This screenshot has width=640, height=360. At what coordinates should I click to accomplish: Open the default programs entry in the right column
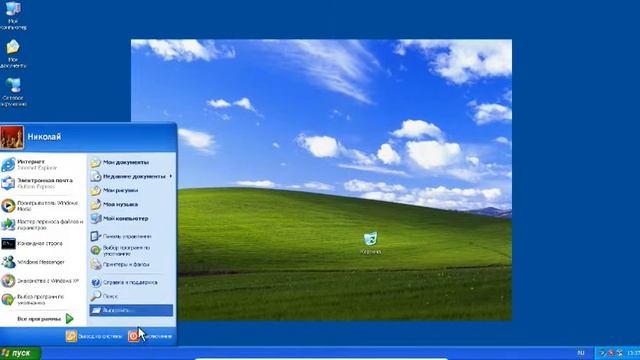point(131,250)
